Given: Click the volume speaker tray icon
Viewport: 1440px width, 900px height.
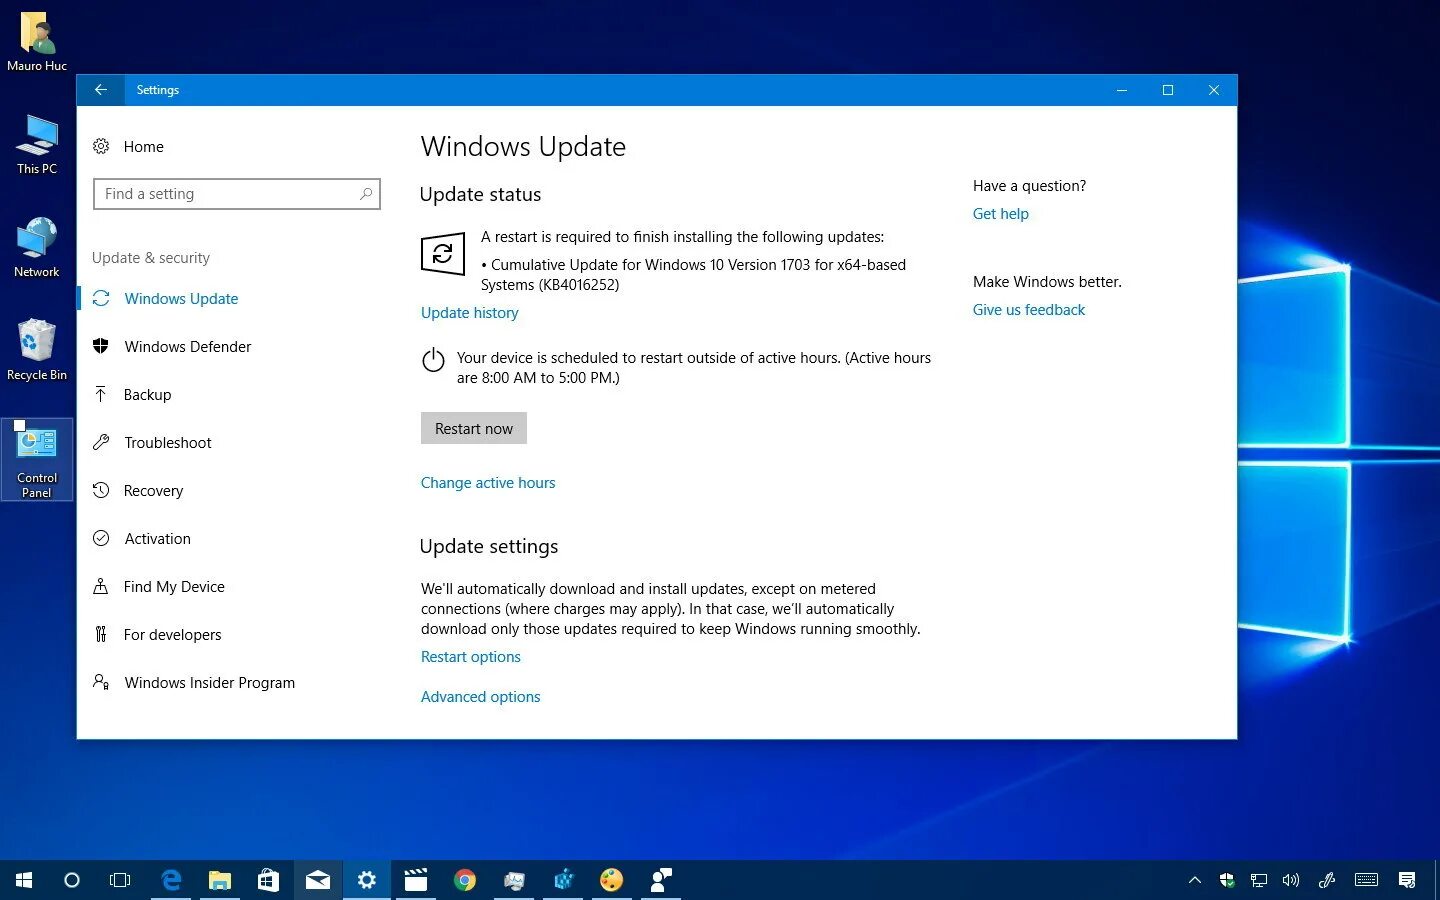Looking at the screenshot, I should (1291, 880).
